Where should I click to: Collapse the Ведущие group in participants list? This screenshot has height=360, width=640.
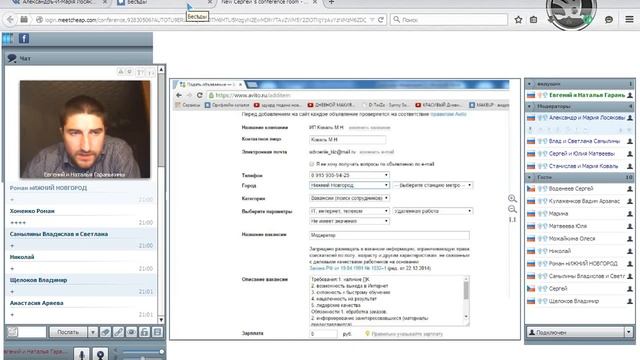pos(529,84)
